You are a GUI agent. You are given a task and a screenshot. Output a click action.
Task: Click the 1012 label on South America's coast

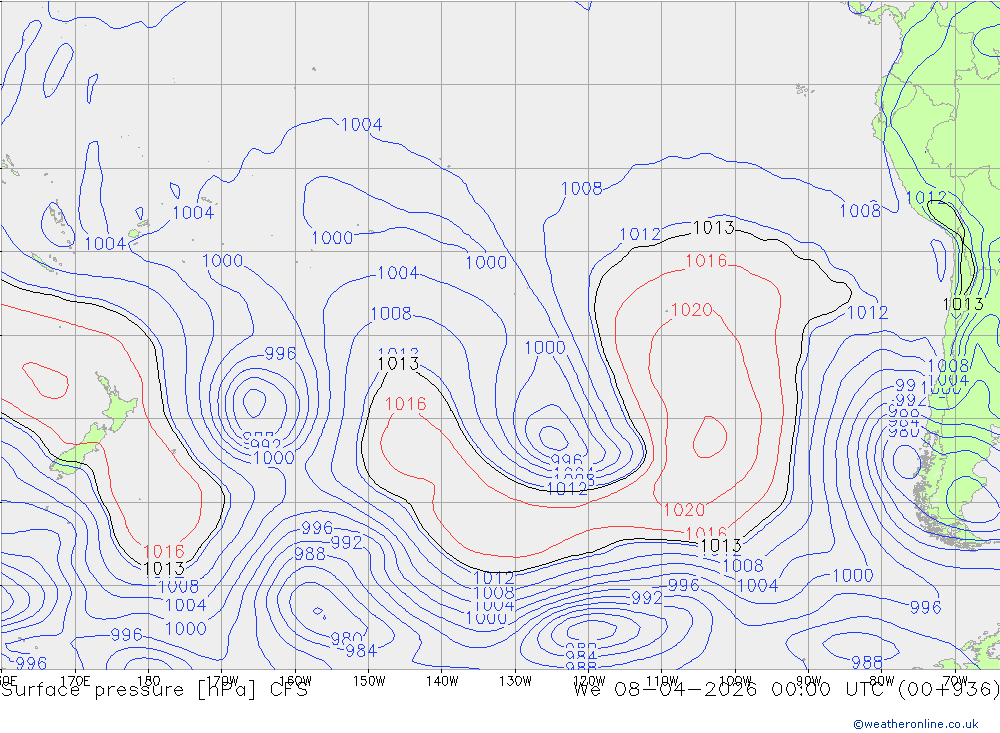[x=926, y=197]
